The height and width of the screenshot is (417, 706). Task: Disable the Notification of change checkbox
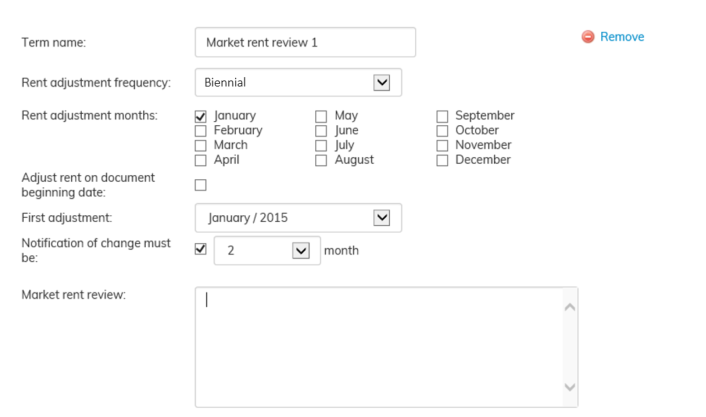click(x=201, y=249)
